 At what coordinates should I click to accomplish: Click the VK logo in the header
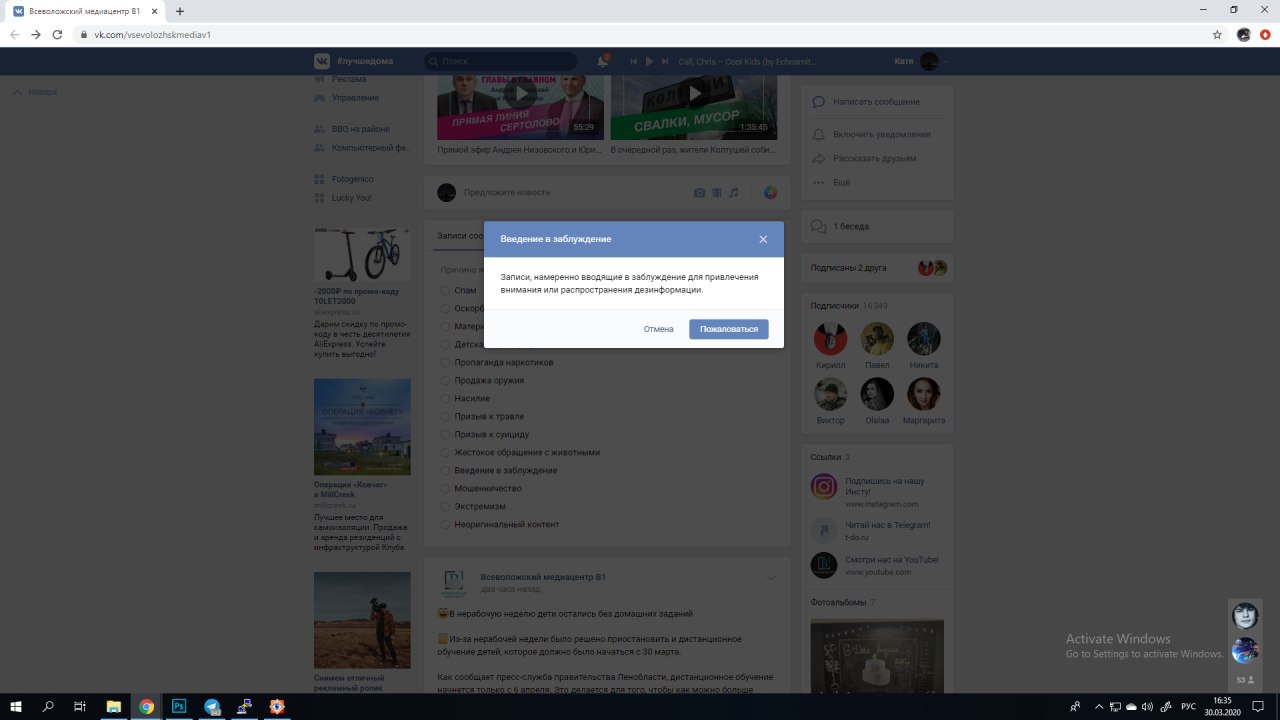click(322, 61)
